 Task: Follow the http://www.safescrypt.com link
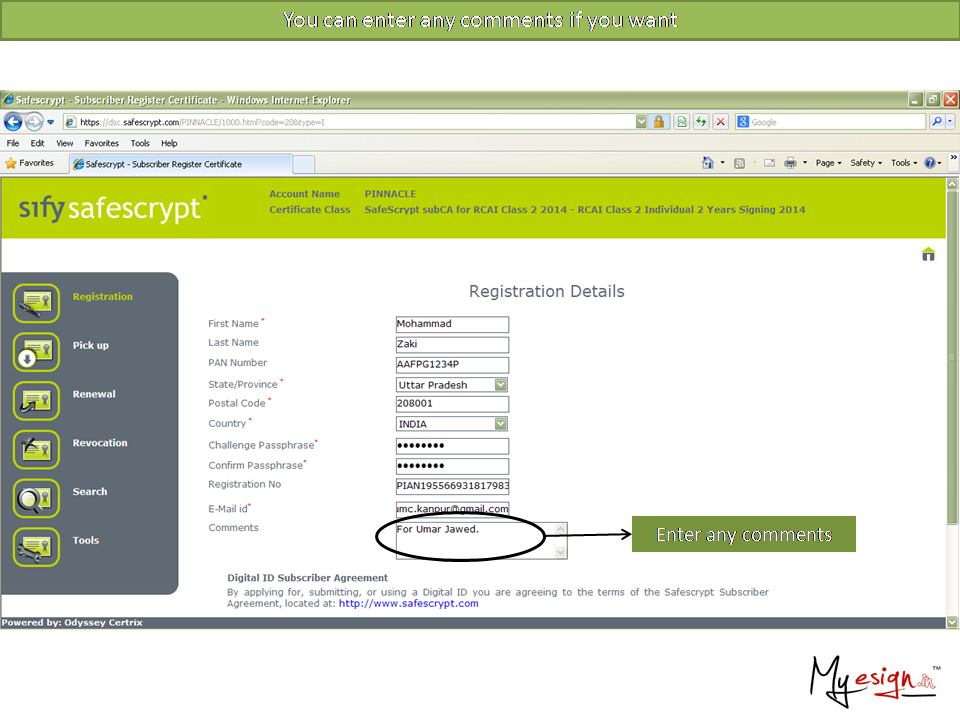coord(408,604)
